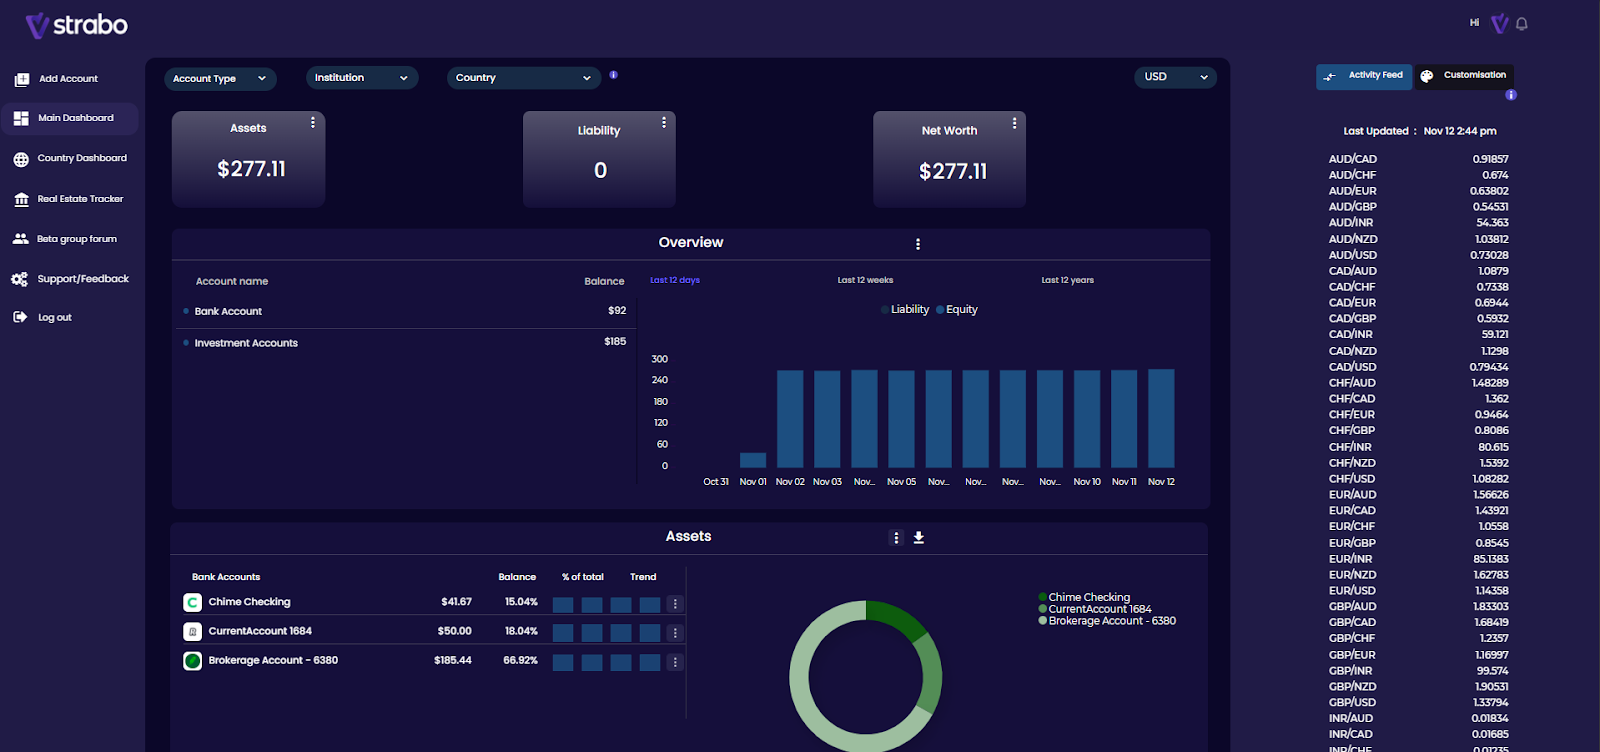
Task: Click the Strabo logo
Action: (77, 25)
